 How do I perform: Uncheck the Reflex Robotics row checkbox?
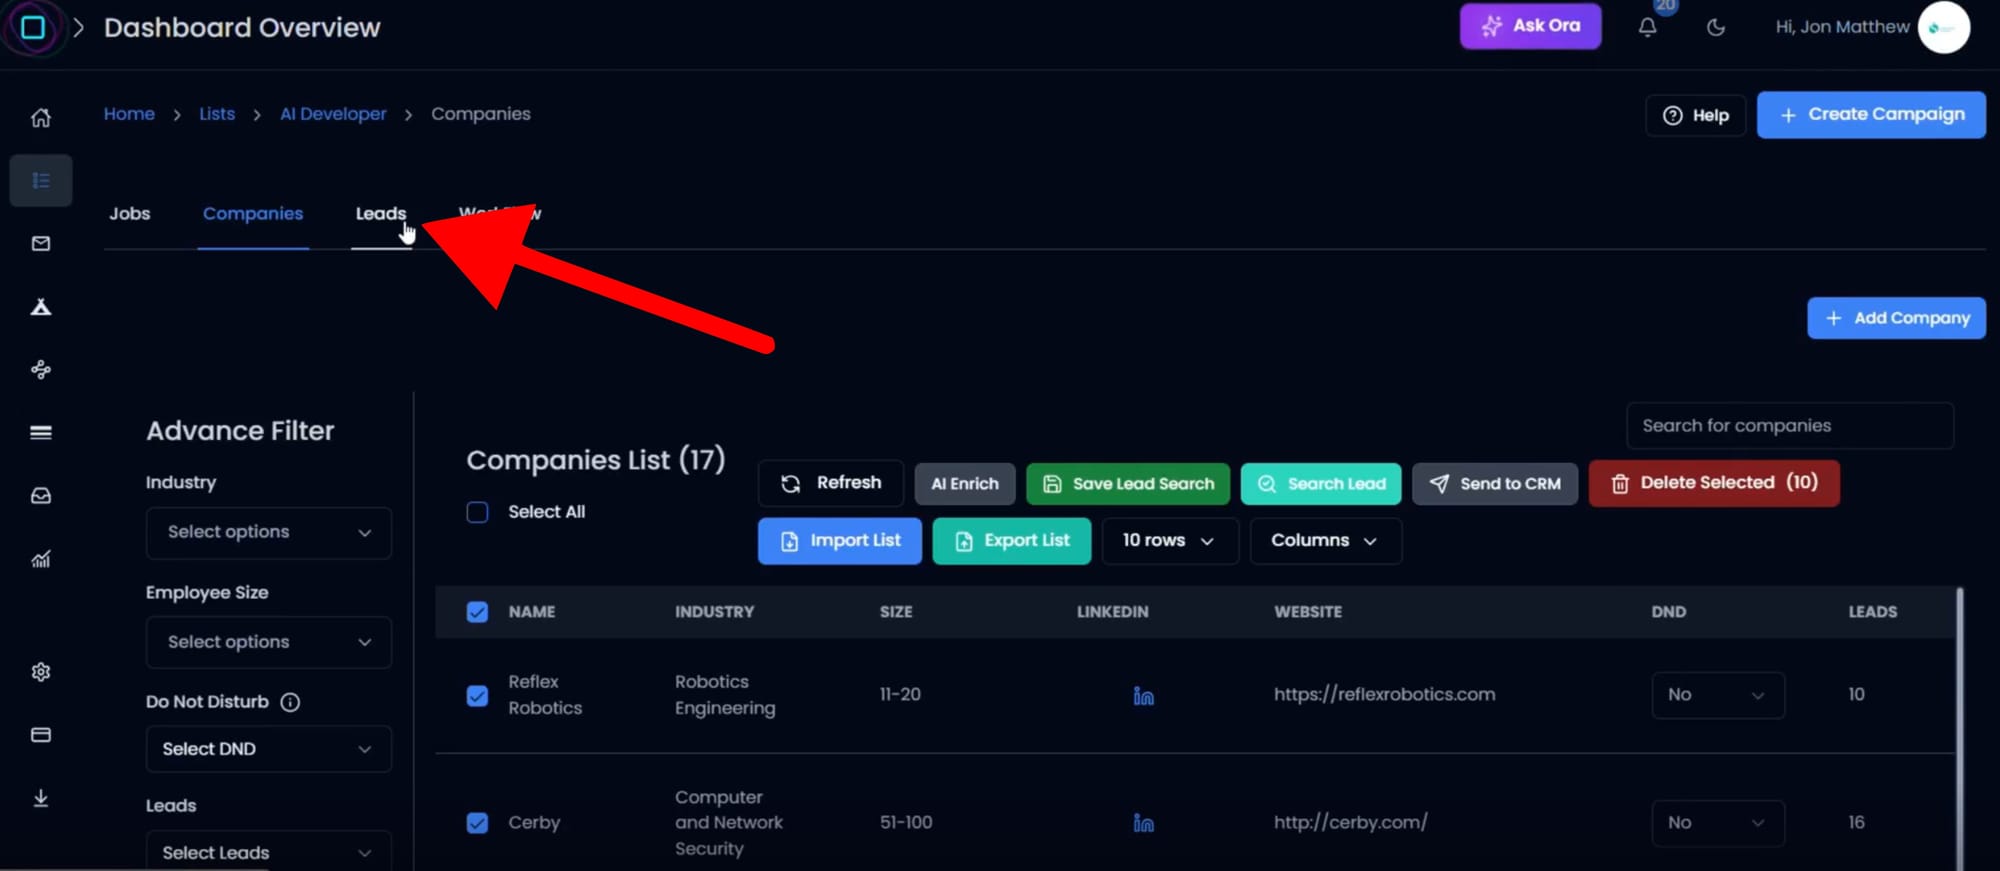click(478, 696)
